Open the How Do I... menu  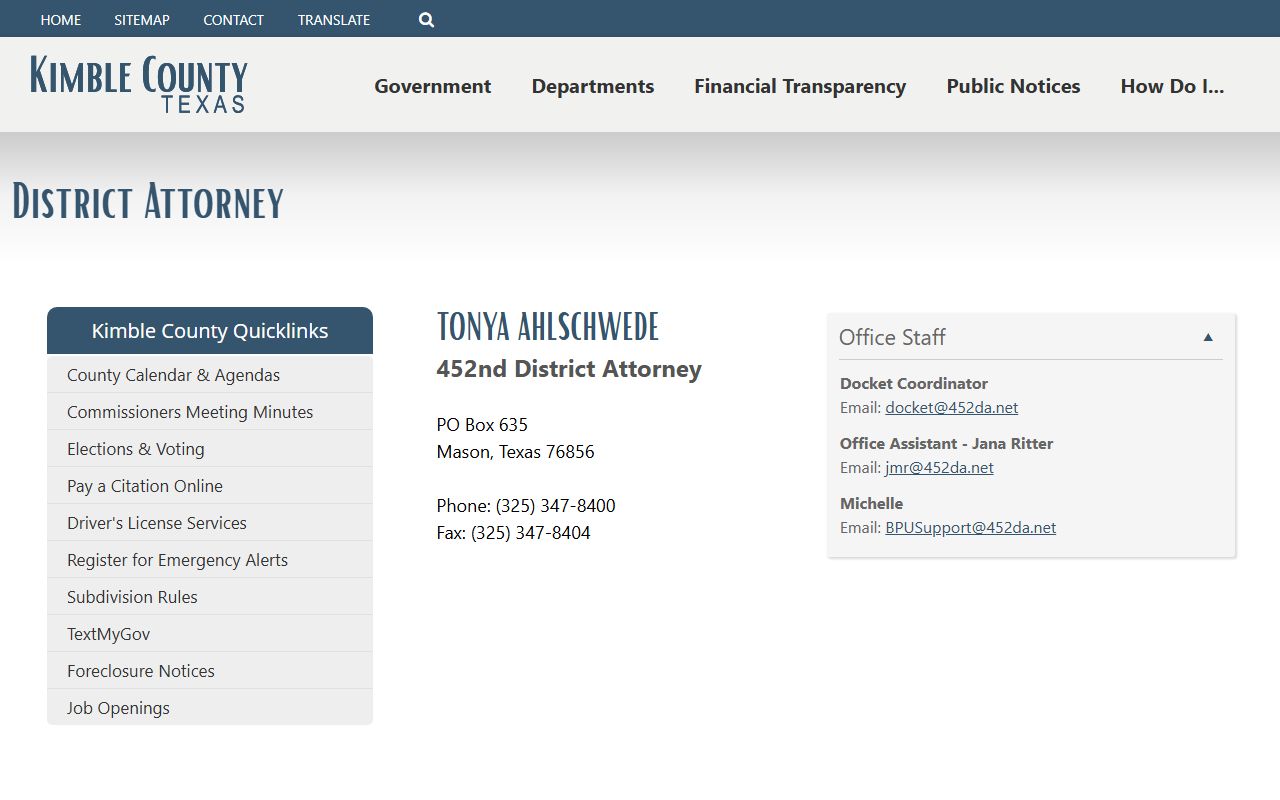[1172, 86]
